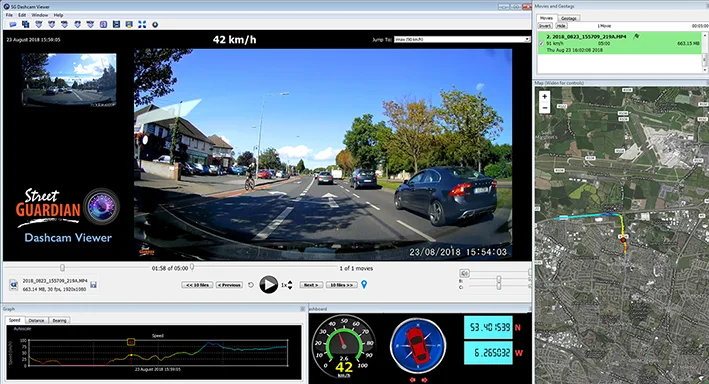Adjust the 1x playback speed stepper

290,285
